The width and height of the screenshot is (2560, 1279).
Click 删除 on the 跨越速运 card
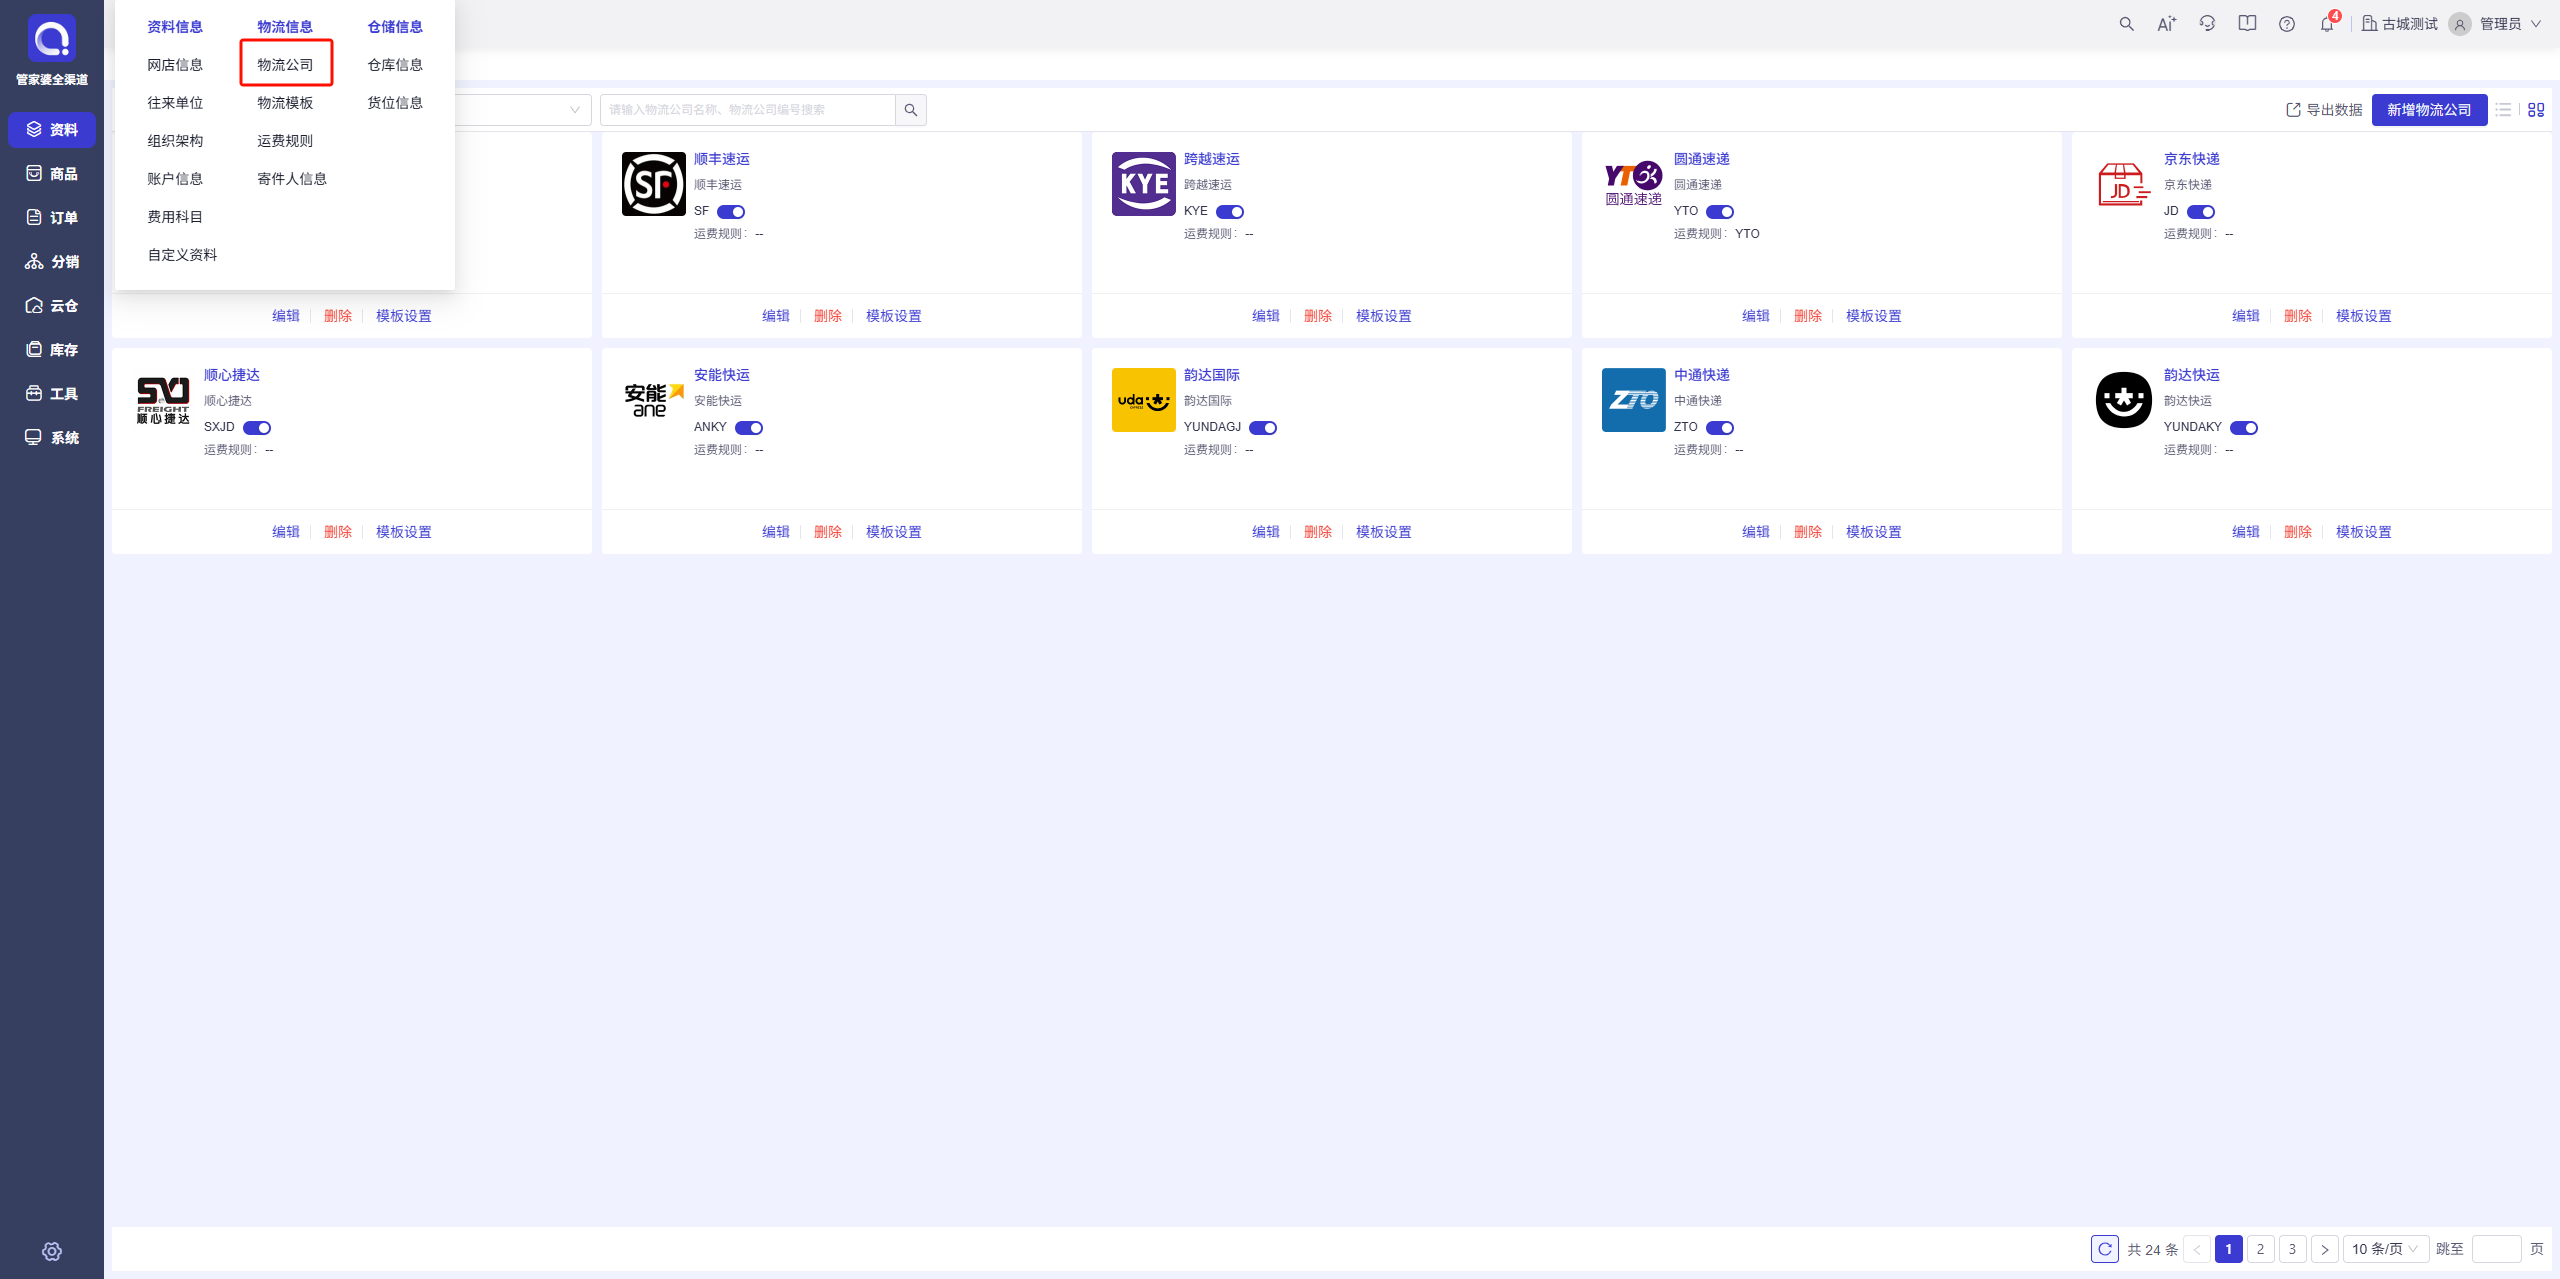point(1318,316)
